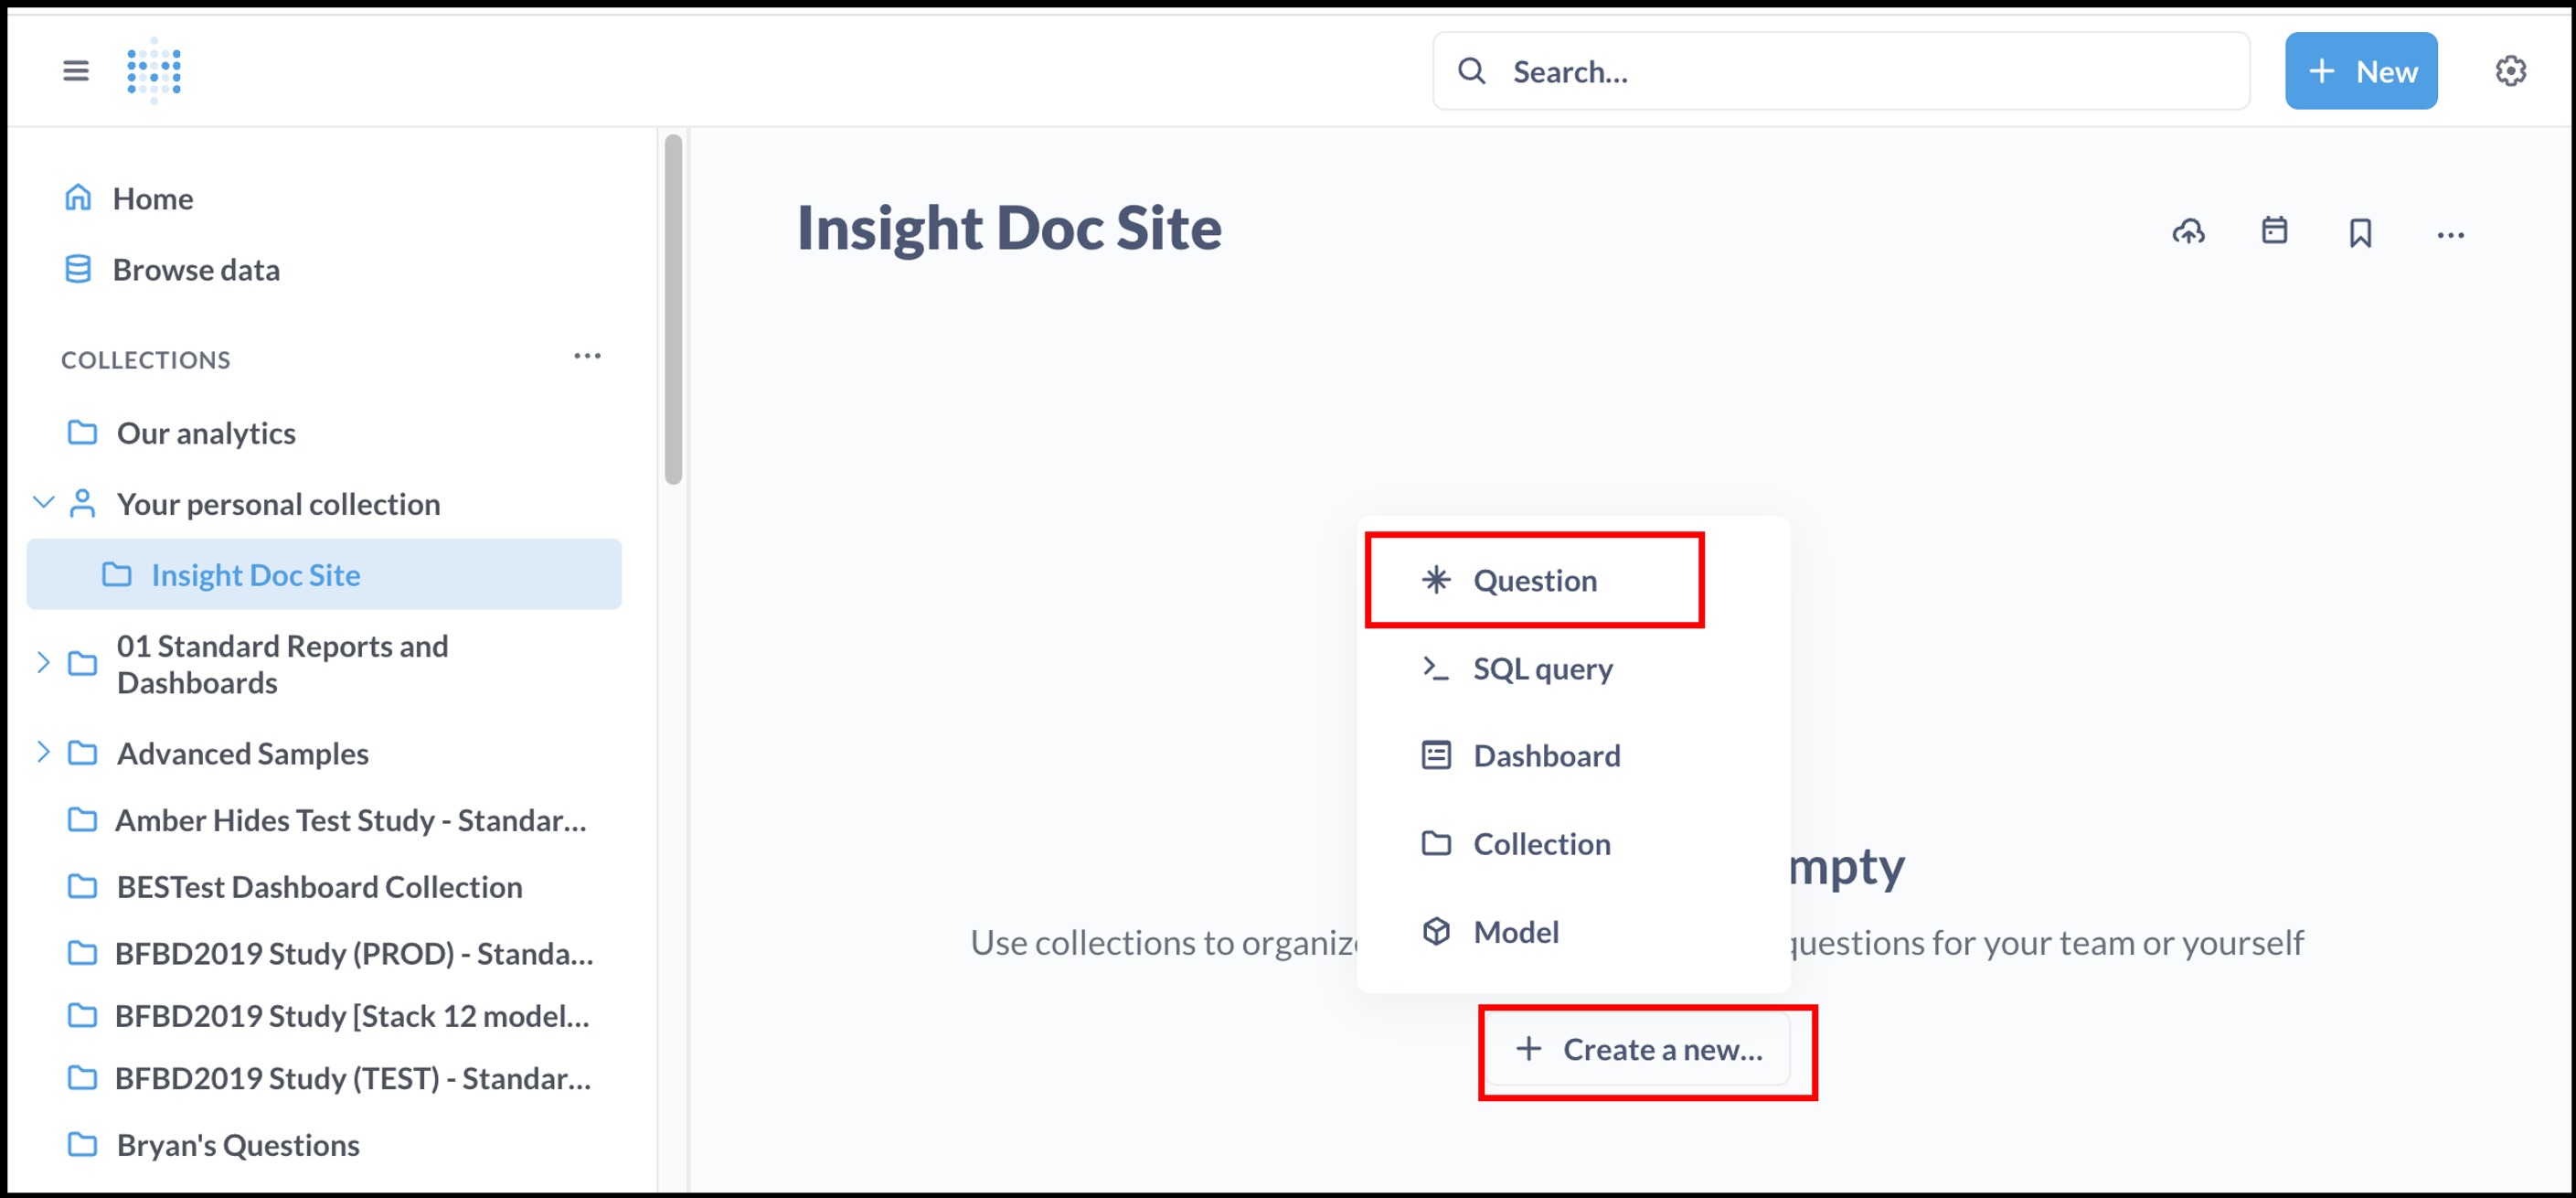2576x1198 pixels.
Task: Open collection actions ellipsis menu
Action: [x=2450, y=235]
